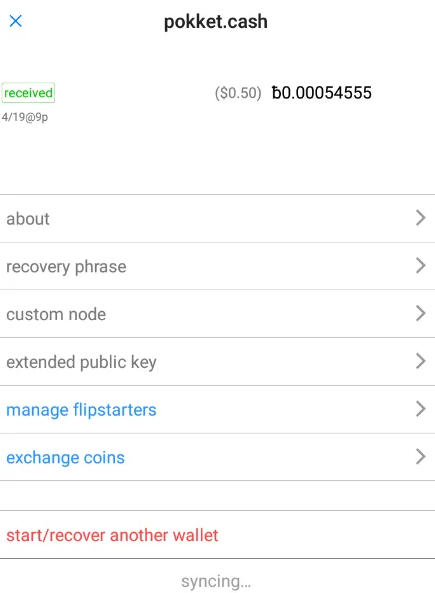
Task: Tap the green received badge
Action: tap(28, 93)
